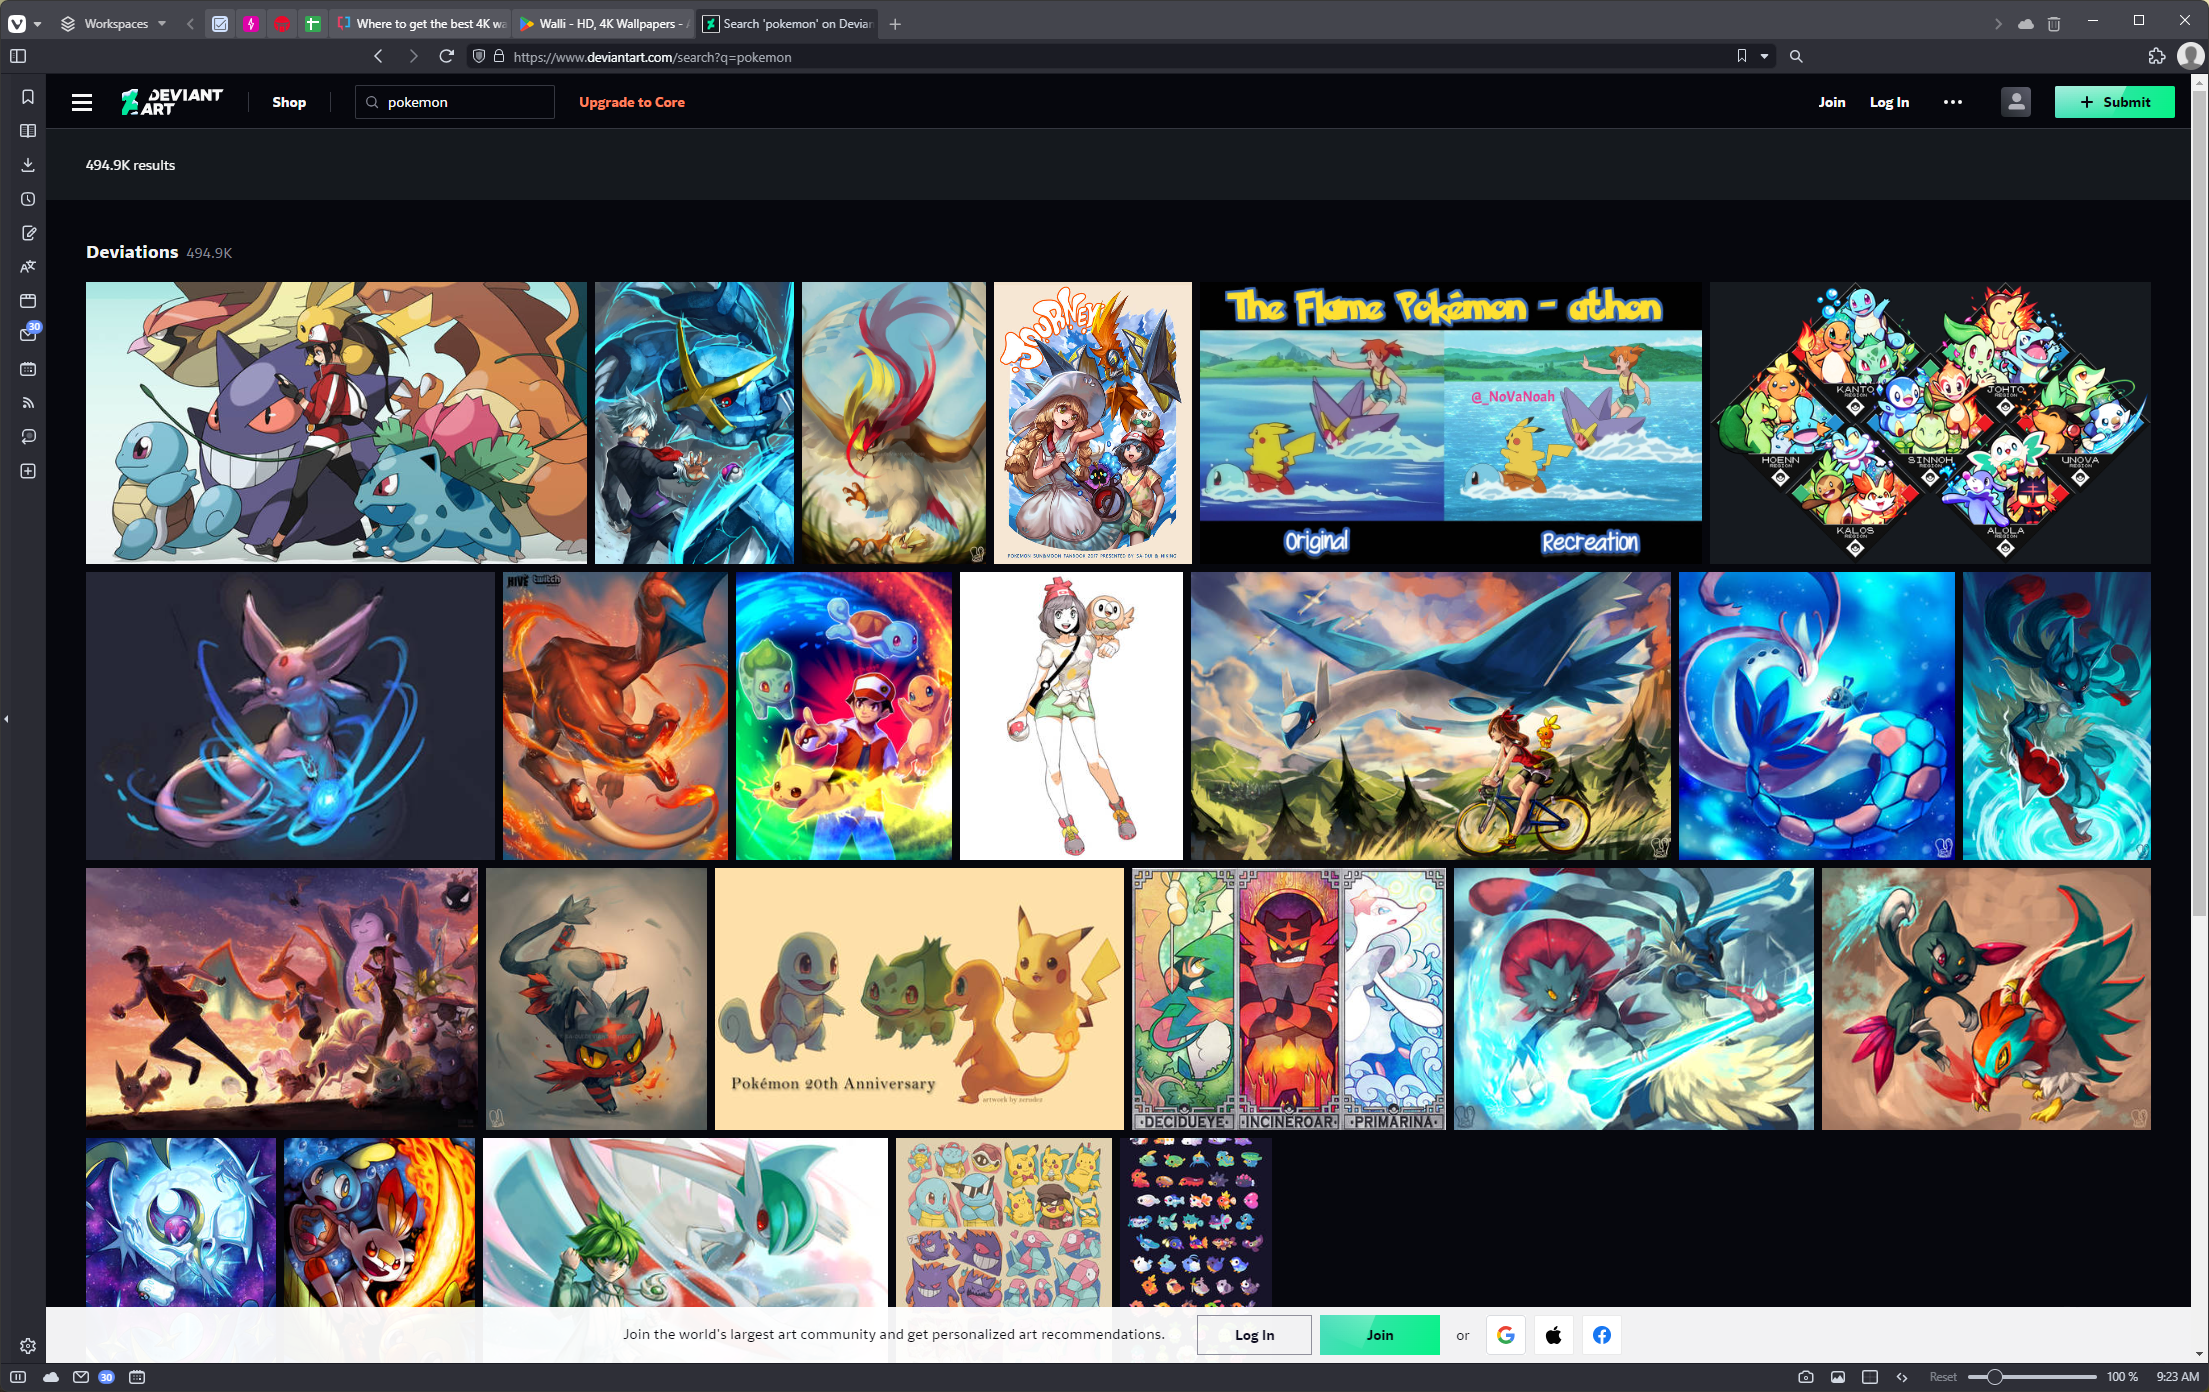2209x1392 pixels.
Task: Open Feeds panel in sidebar
Action: point(28,403)
